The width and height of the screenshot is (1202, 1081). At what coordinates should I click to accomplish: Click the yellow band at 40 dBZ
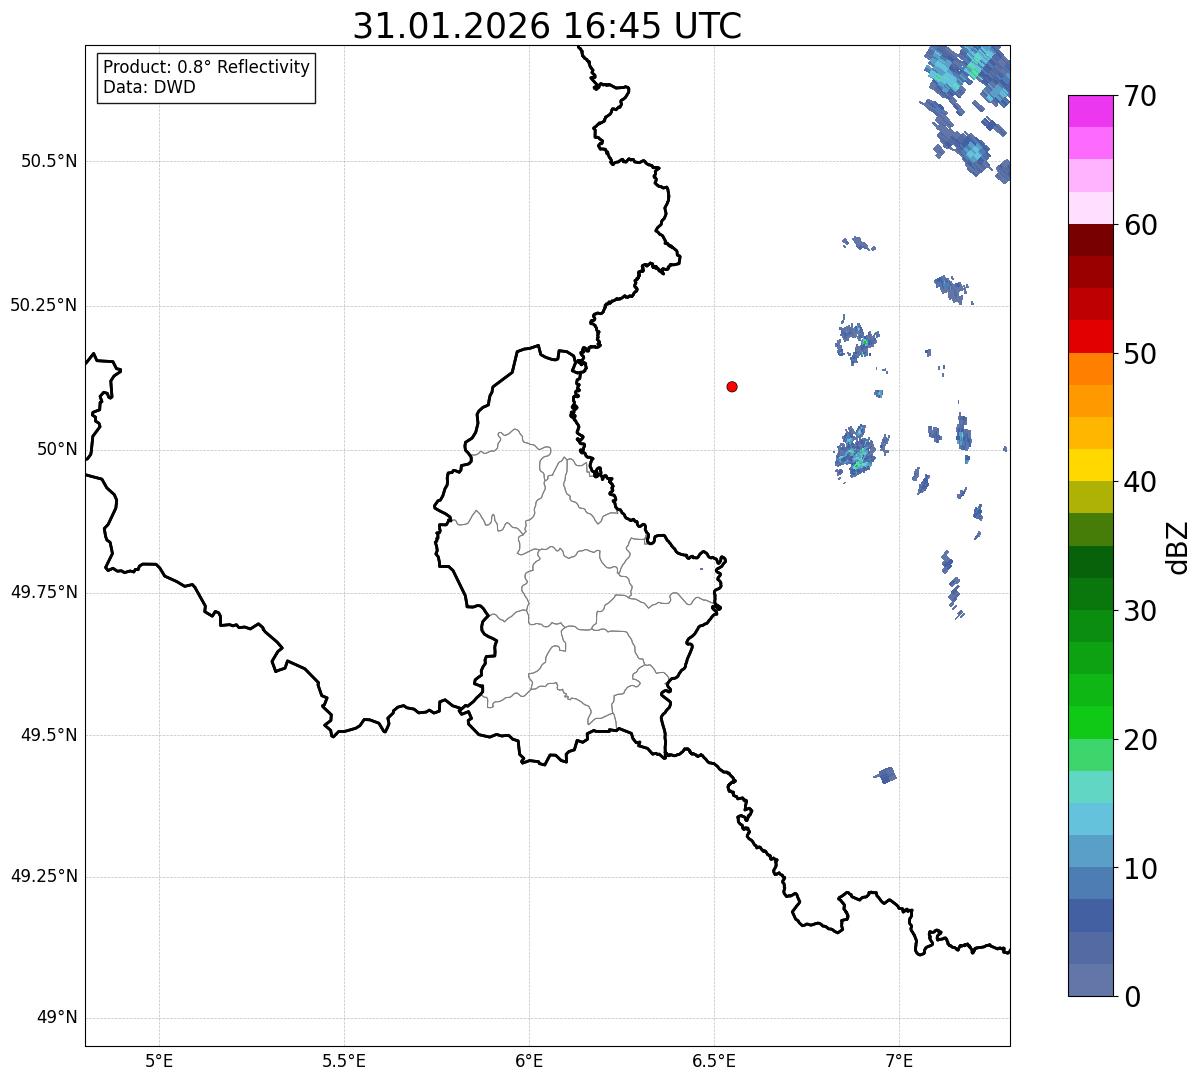click(1091, 465)
